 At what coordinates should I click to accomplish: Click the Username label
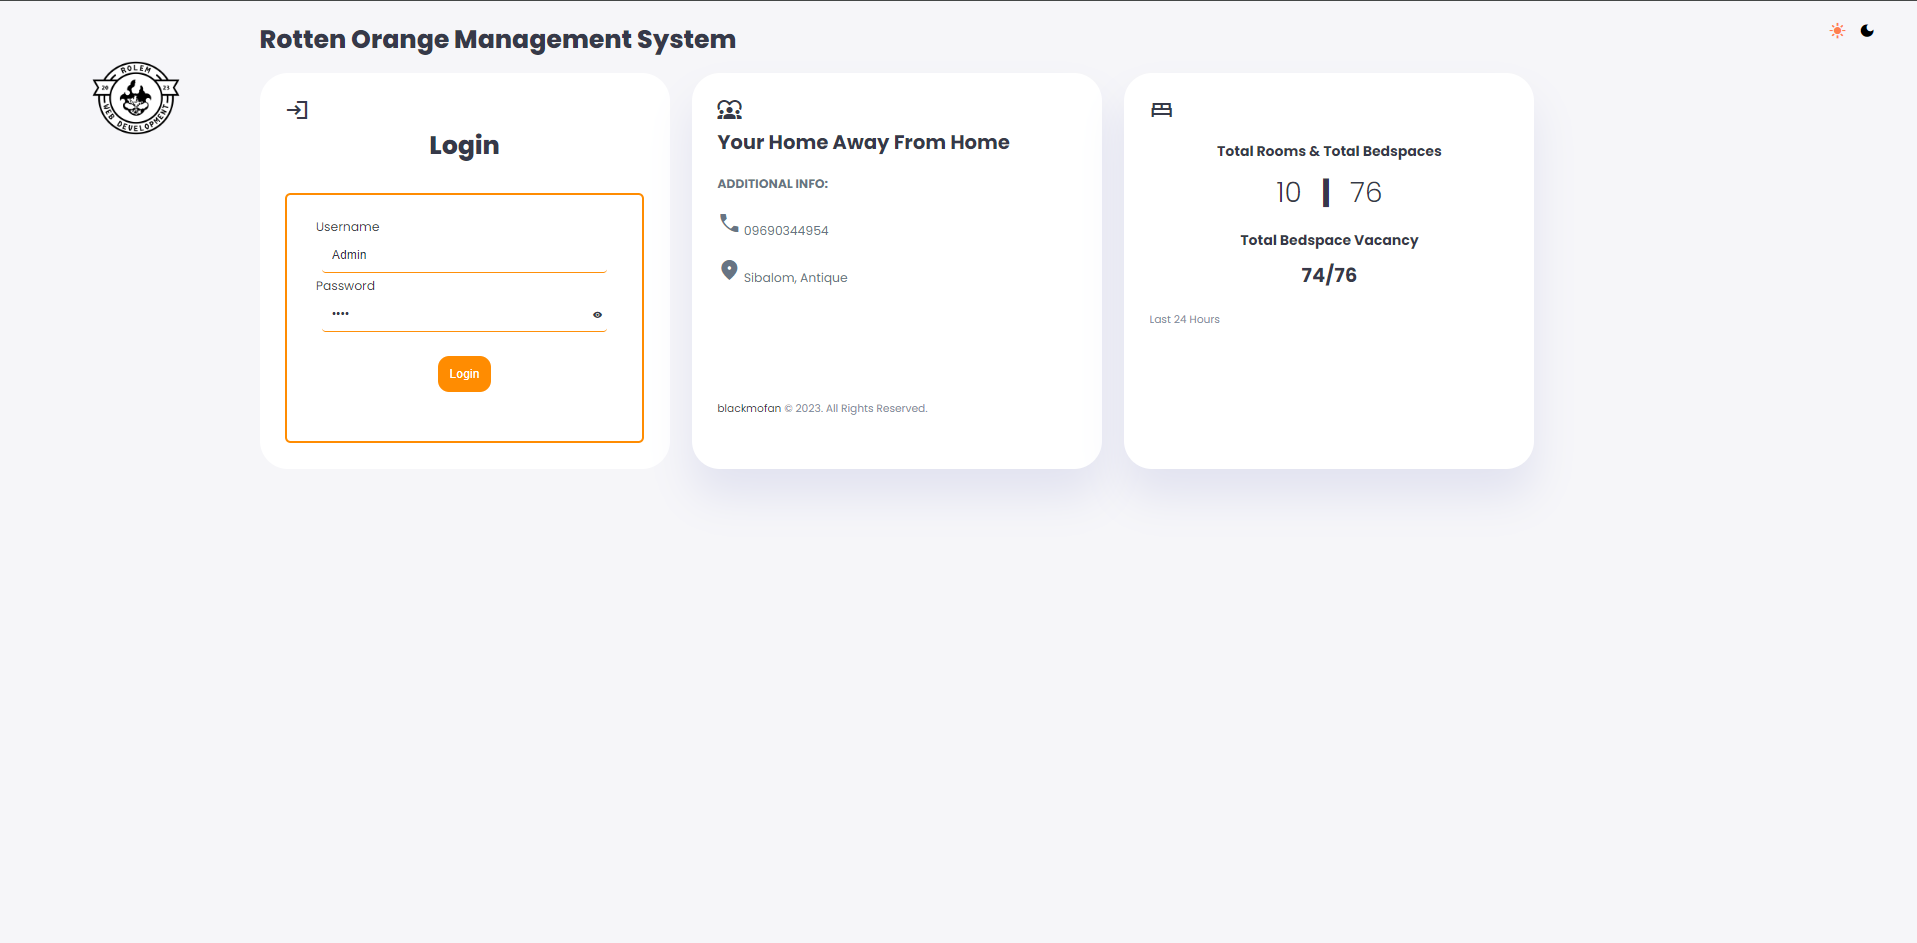[347, 227]
